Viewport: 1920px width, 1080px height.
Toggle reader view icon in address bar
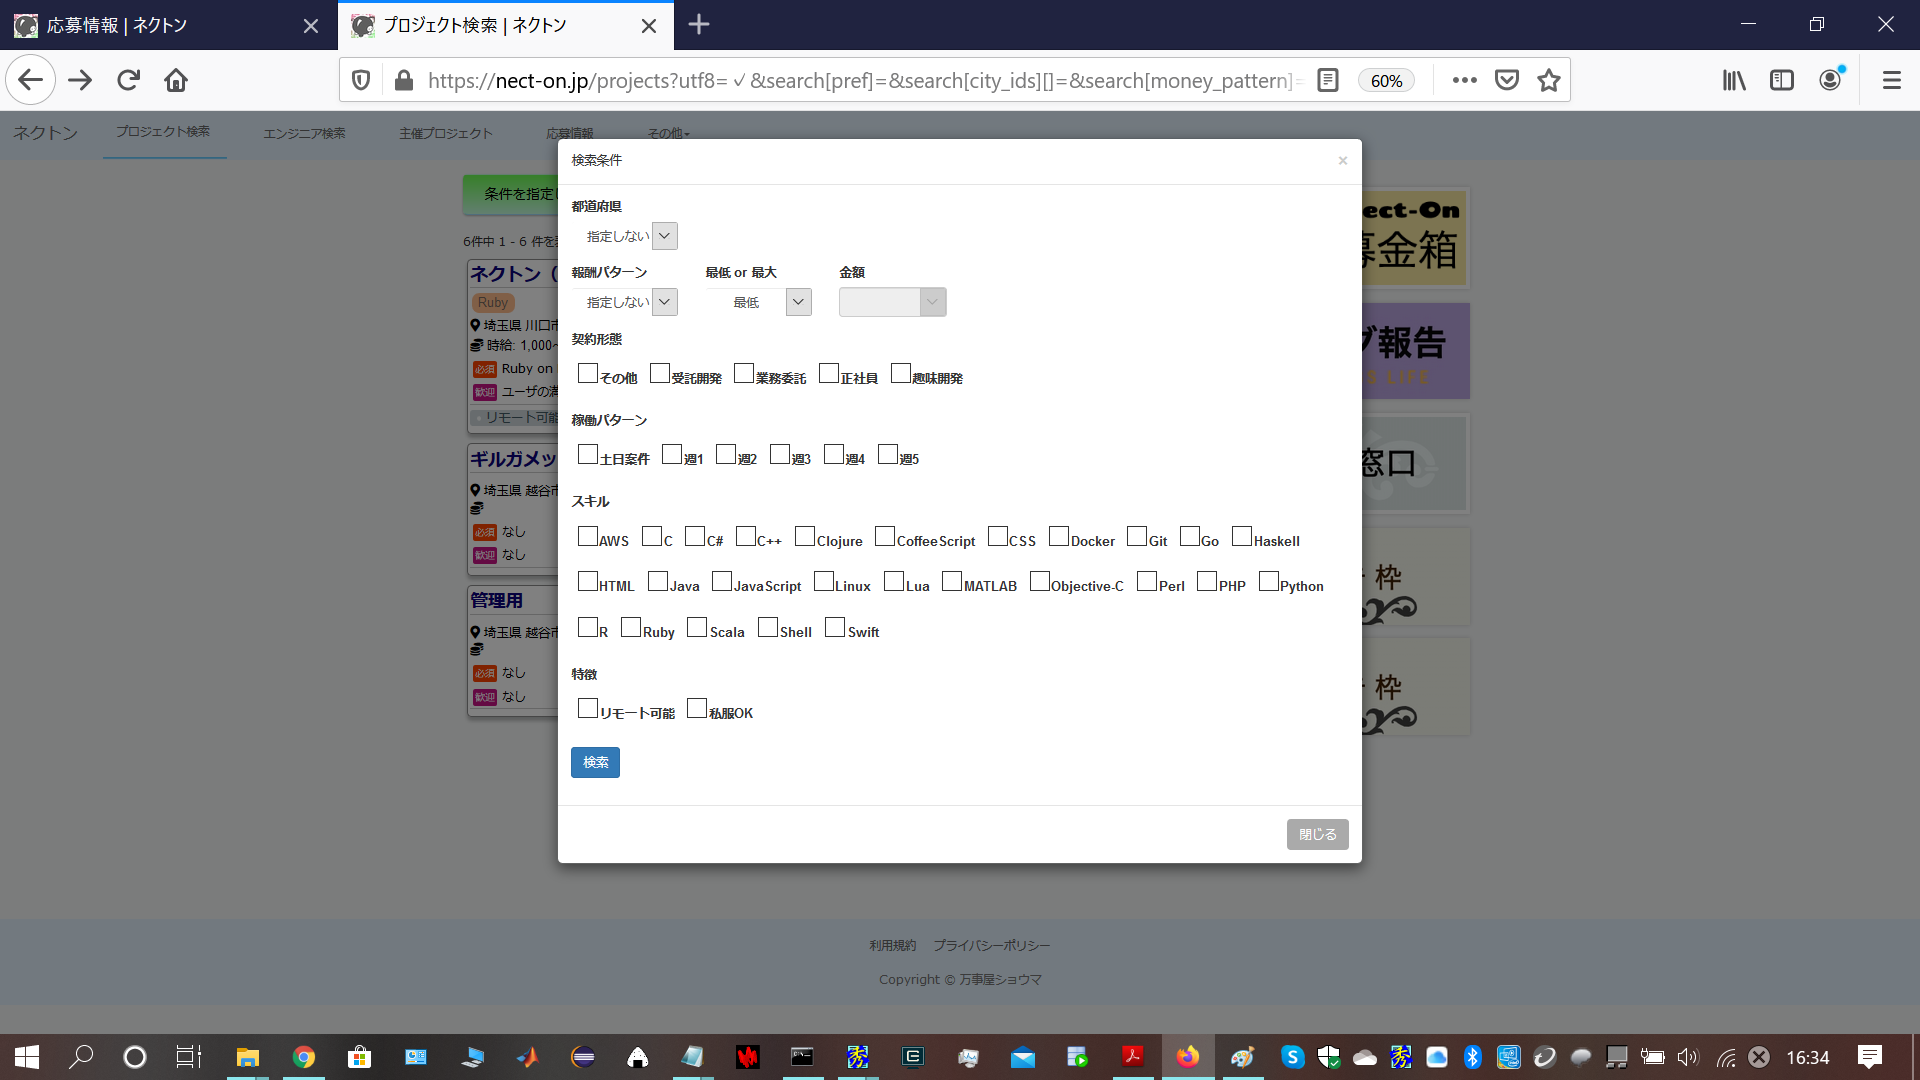[1328, 80]
